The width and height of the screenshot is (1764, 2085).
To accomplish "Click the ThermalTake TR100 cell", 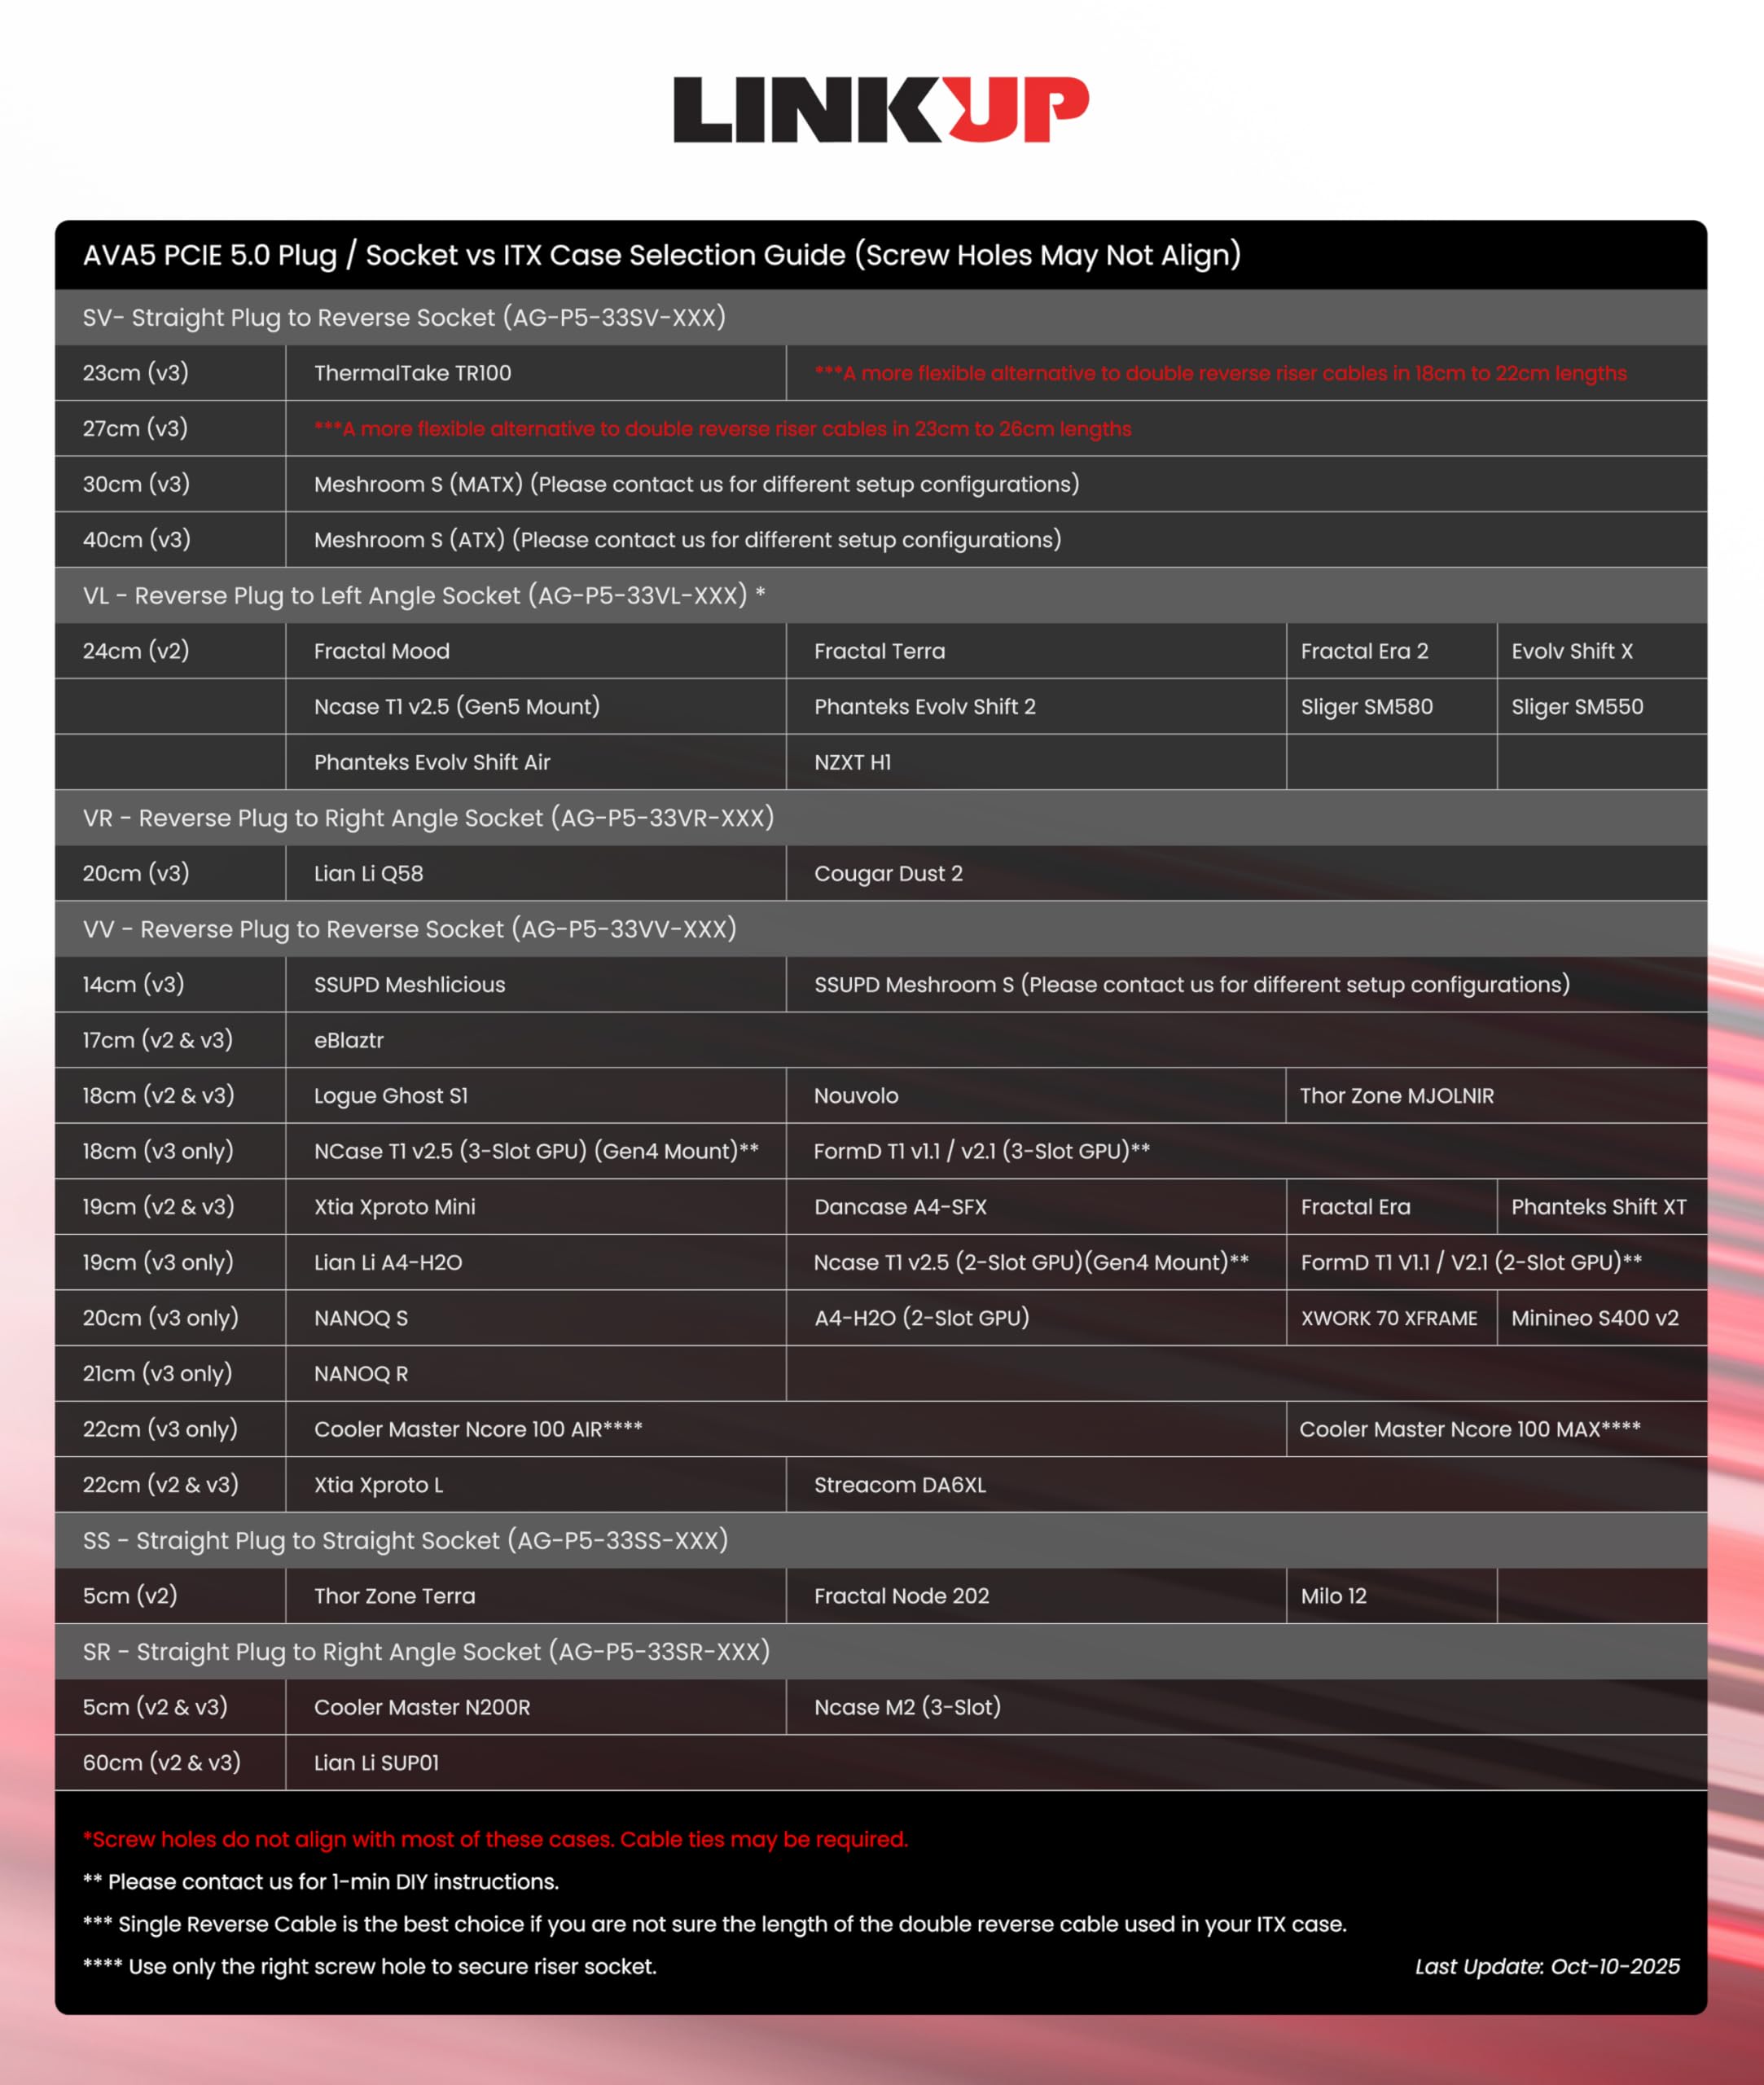I will [412, 373].
